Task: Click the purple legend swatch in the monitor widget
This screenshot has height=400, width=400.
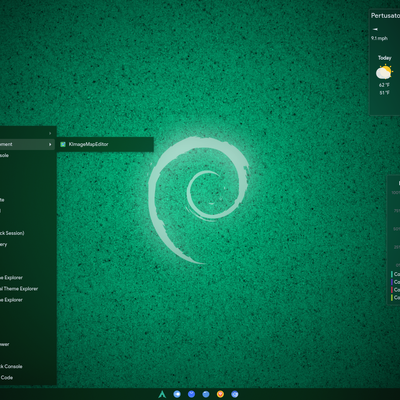Action: pos(392,282)
